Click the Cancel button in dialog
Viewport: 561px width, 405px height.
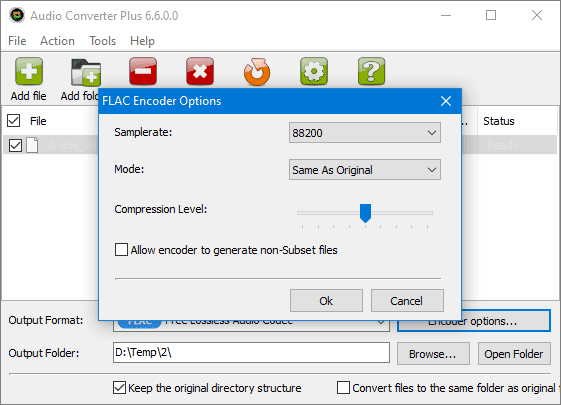click(407, 301)
